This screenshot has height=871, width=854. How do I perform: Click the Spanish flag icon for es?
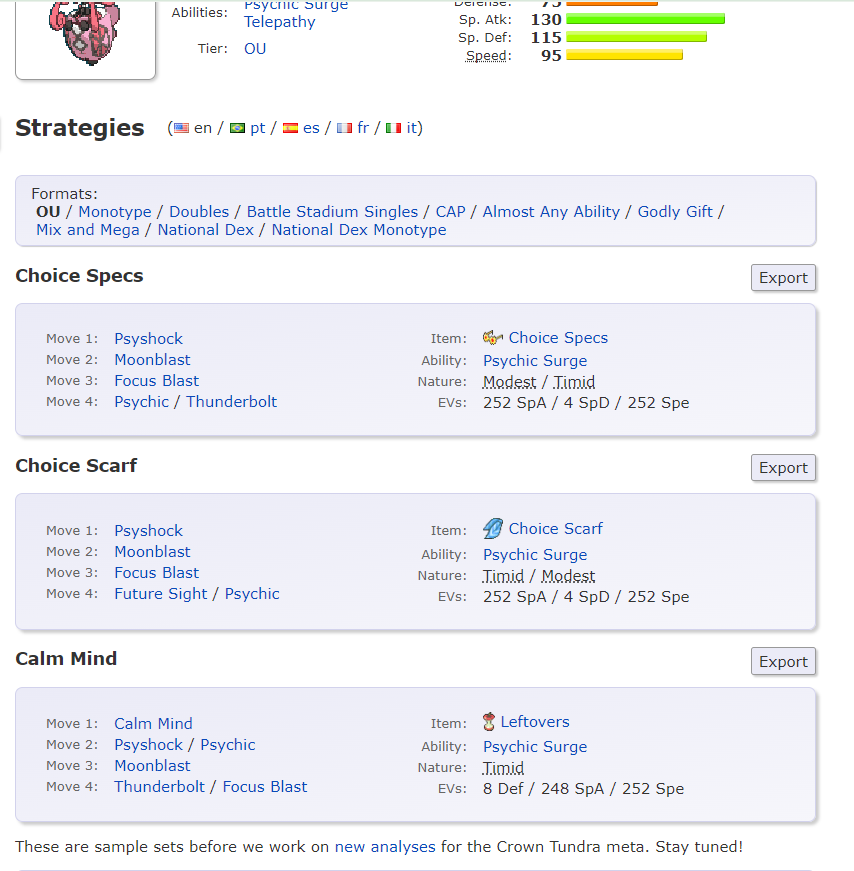tap(290, 128)
